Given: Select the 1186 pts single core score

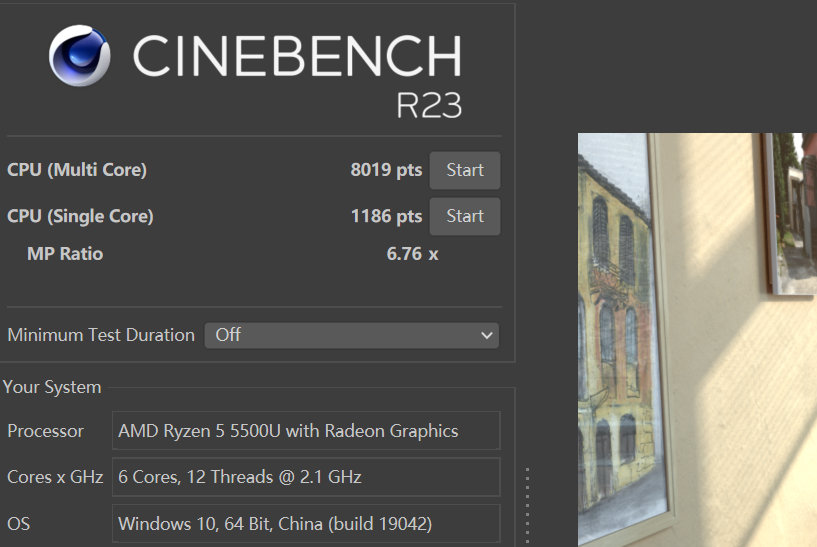Looking at the screenshot, I should click(x=386, y=216).
